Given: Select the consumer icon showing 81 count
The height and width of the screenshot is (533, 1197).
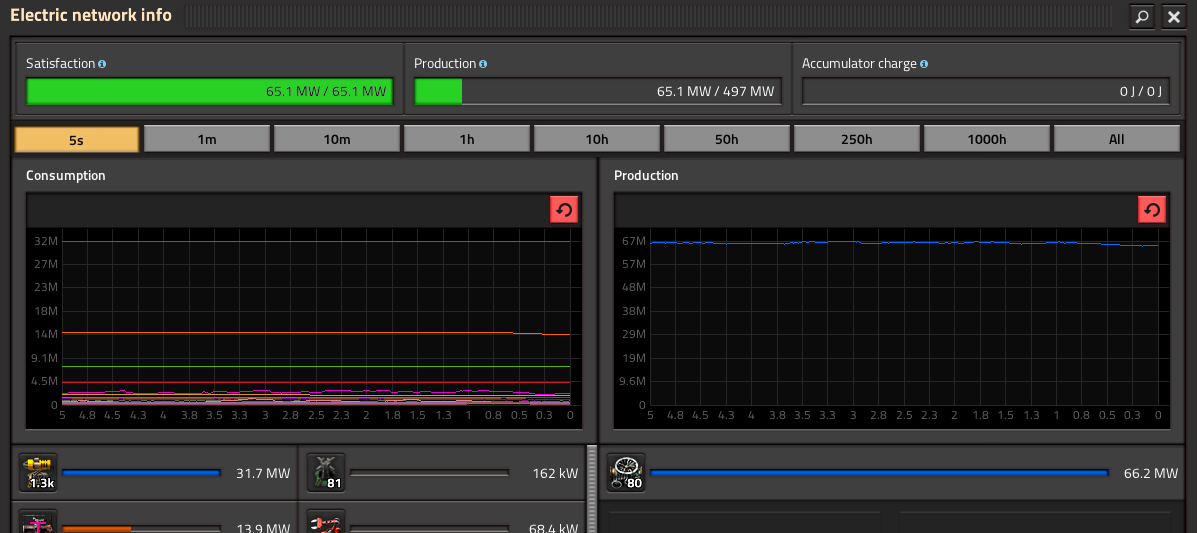Looking at the screenshot, I should pos(326,472).
